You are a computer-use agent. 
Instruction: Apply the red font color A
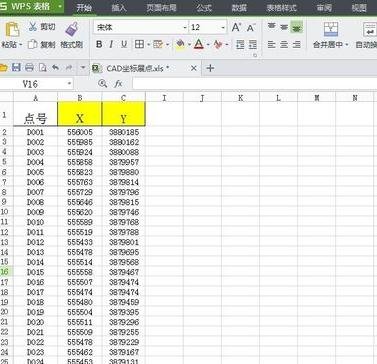199,44
